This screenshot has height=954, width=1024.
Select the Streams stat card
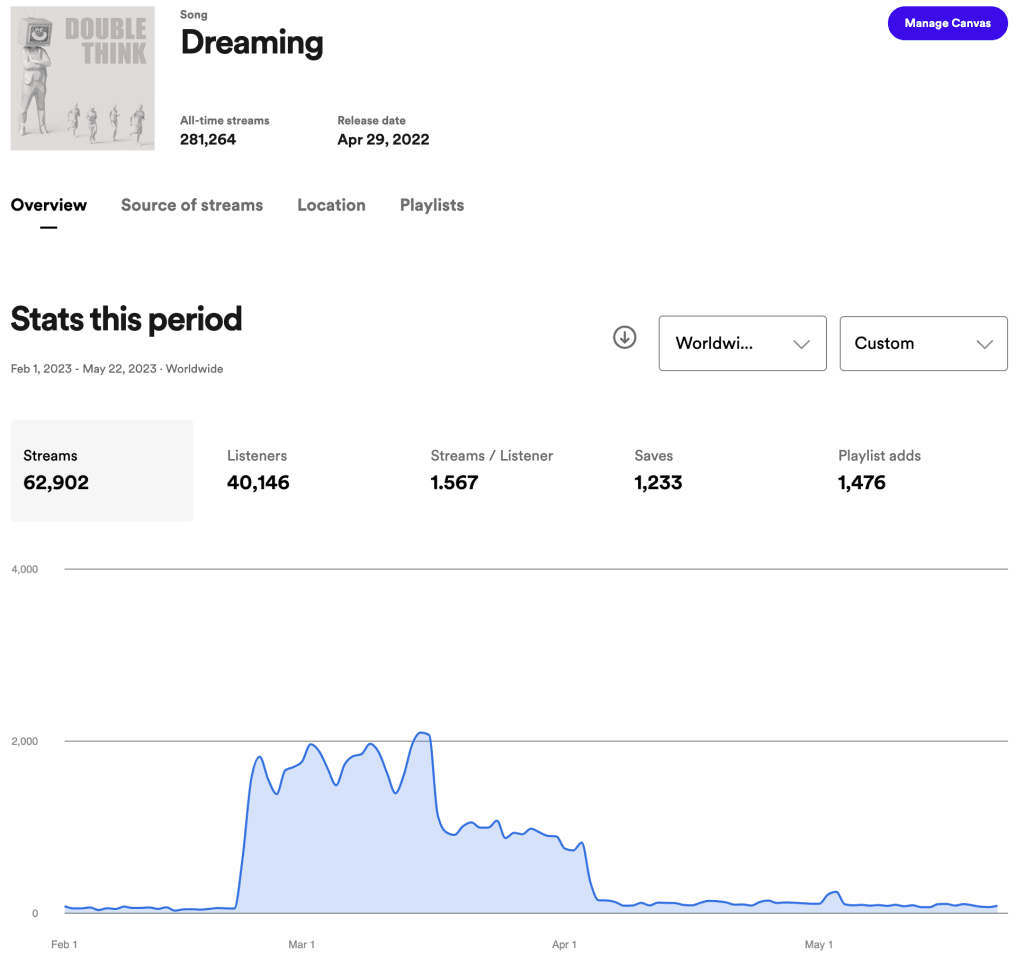coord(102,470)
